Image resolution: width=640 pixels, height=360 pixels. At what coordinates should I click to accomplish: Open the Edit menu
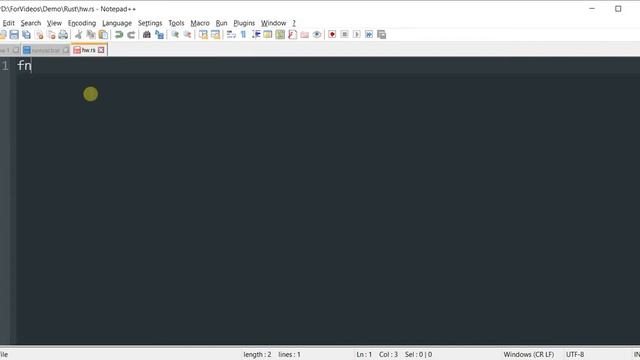(8, 23)
